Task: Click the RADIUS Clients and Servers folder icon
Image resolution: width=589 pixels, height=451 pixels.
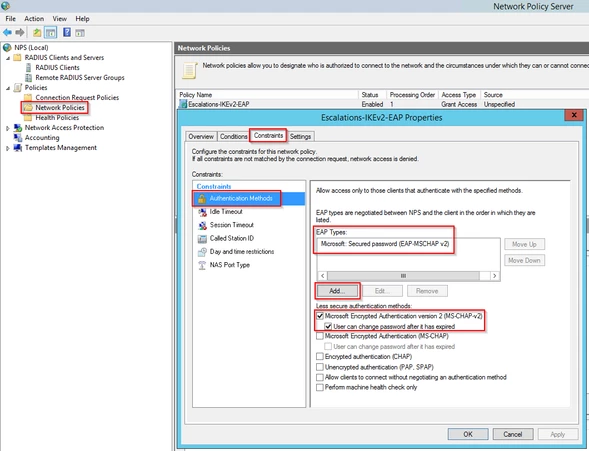Action: tap(17, 57)
